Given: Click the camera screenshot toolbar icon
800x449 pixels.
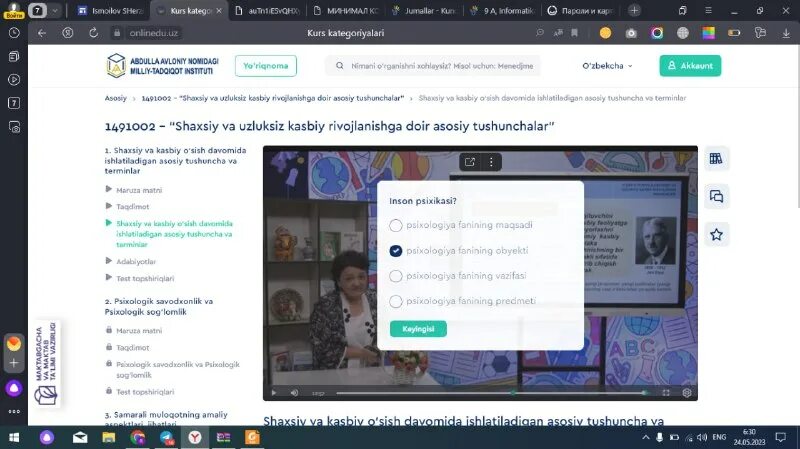Looking at the screenshot, I should [x=631, y=33].
